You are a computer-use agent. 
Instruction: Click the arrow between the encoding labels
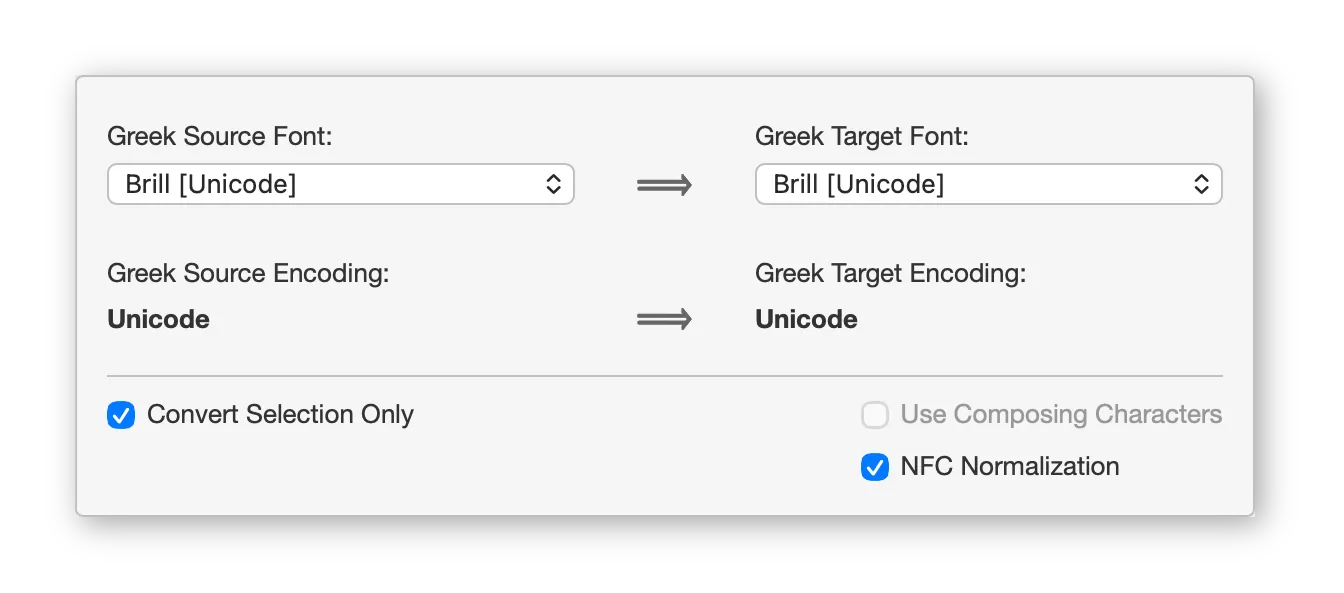point(664,319)
